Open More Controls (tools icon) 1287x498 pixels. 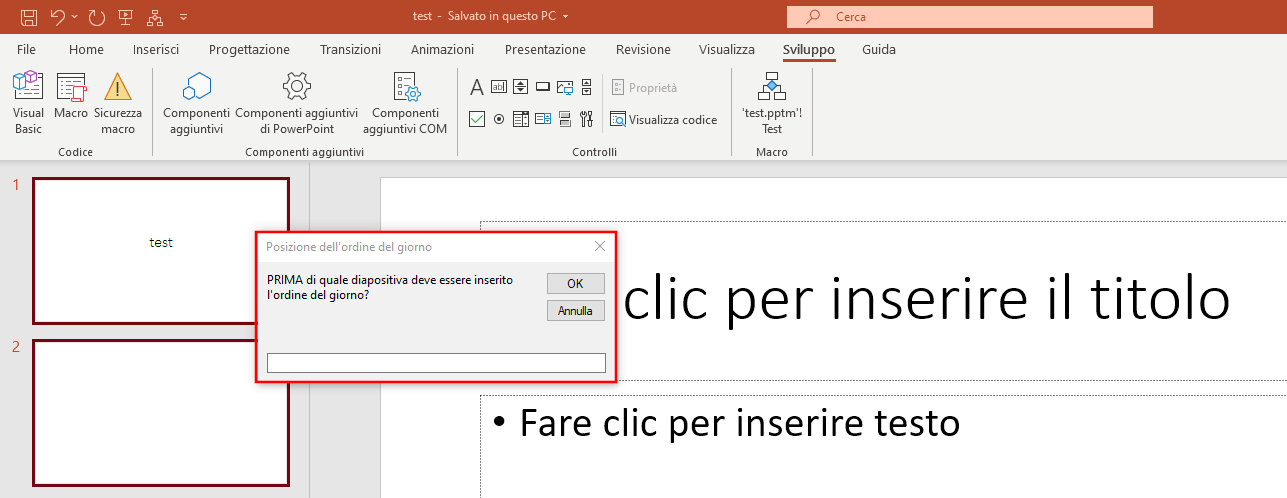(x=587, y=119)
